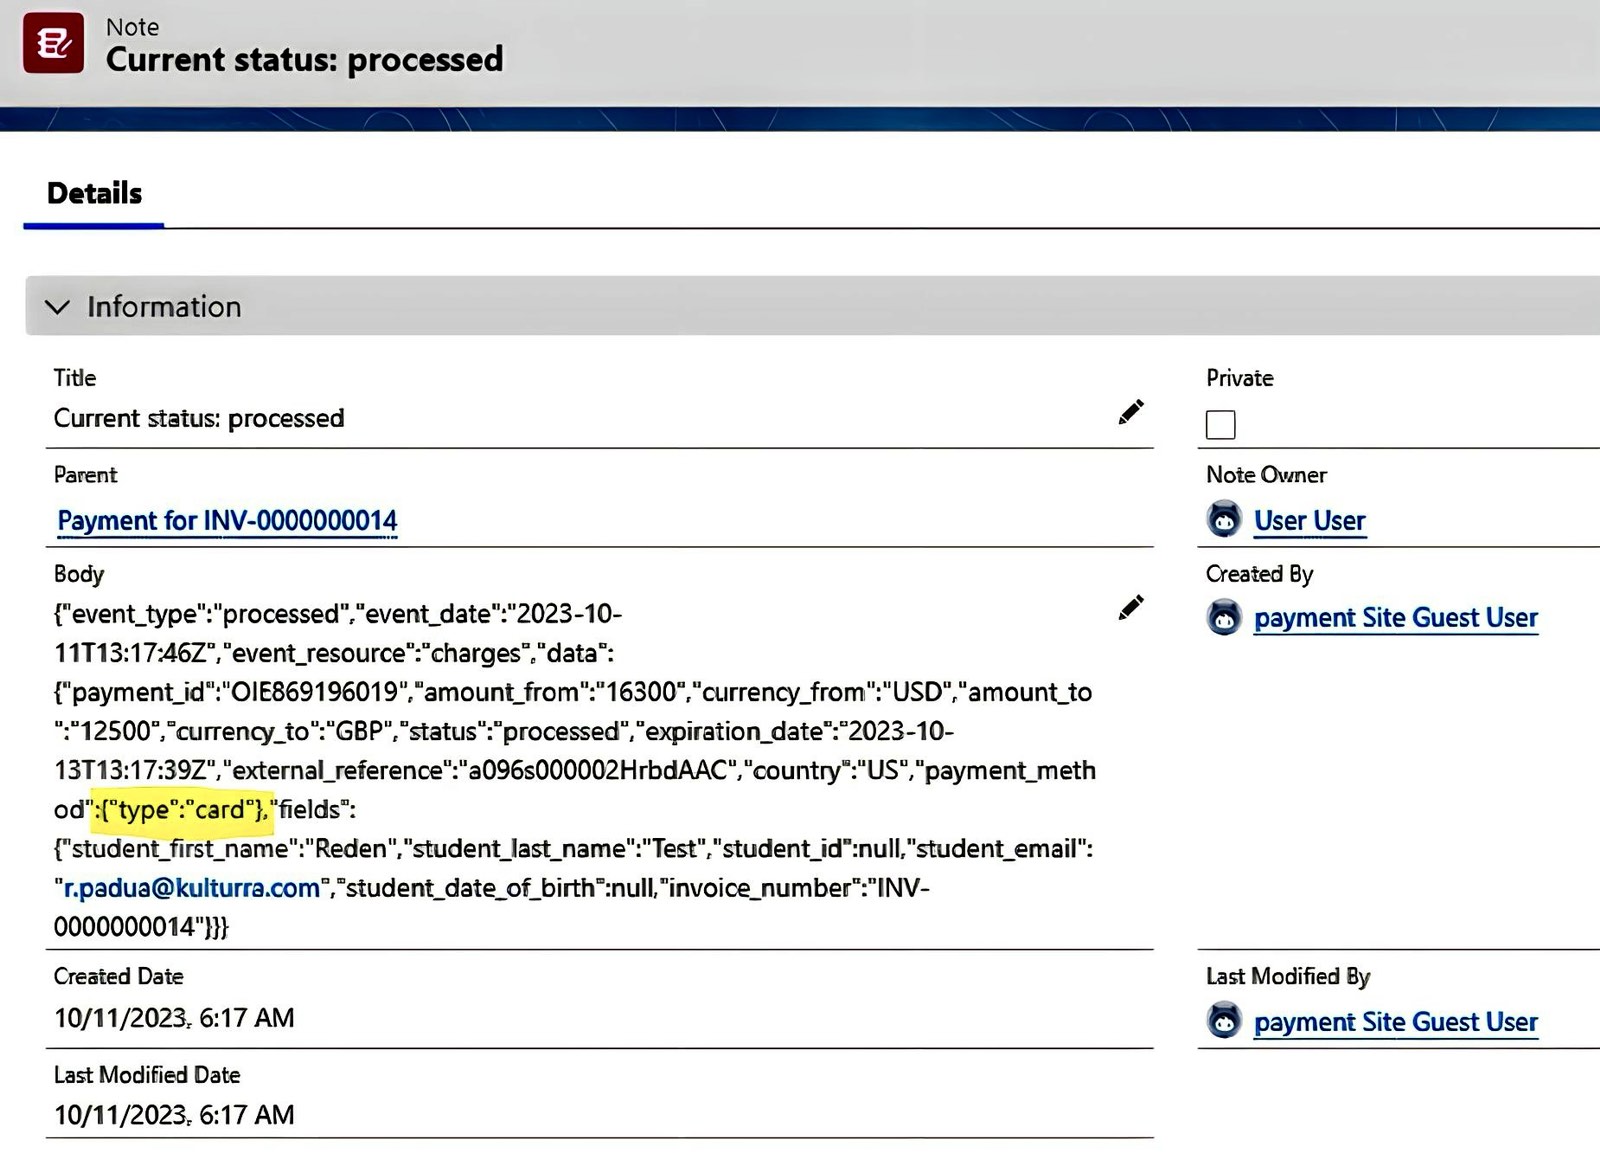Viewport: 1600px width, 1172px height.
Task: Toggle the Private checkbox
Action: click(1220, 425)
